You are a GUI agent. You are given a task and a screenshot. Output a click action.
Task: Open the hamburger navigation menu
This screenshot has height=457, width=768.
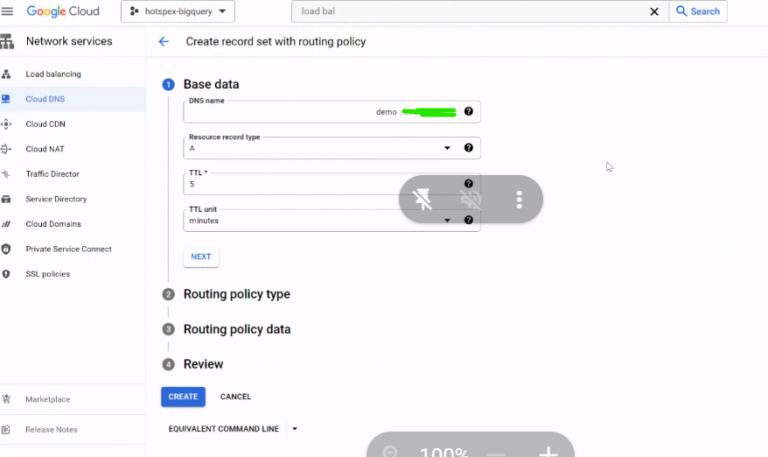(7, 11)
